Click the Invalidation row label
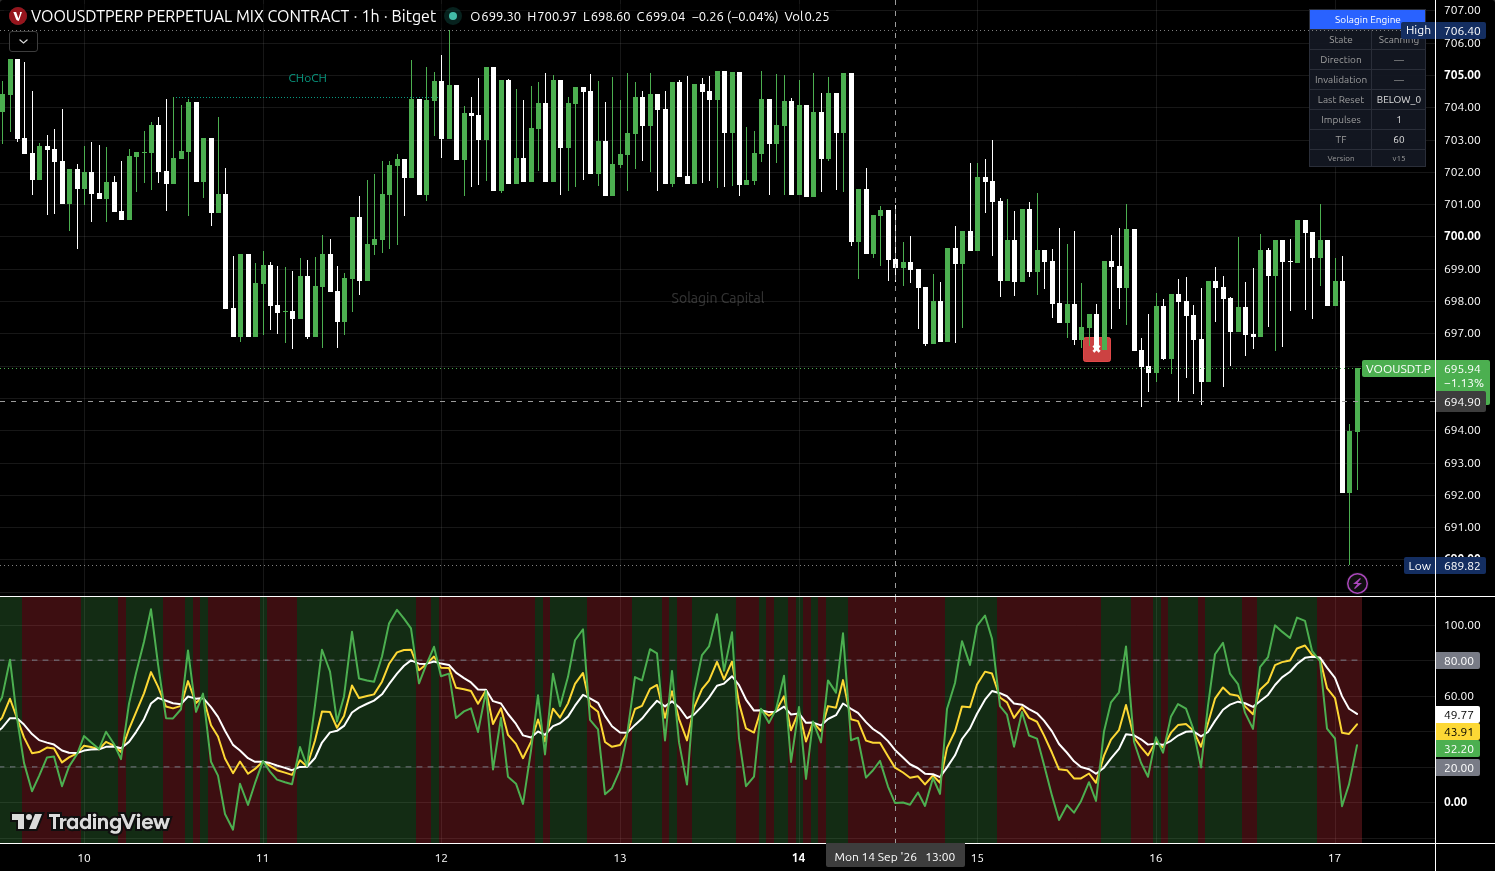 pos(1340,80)
